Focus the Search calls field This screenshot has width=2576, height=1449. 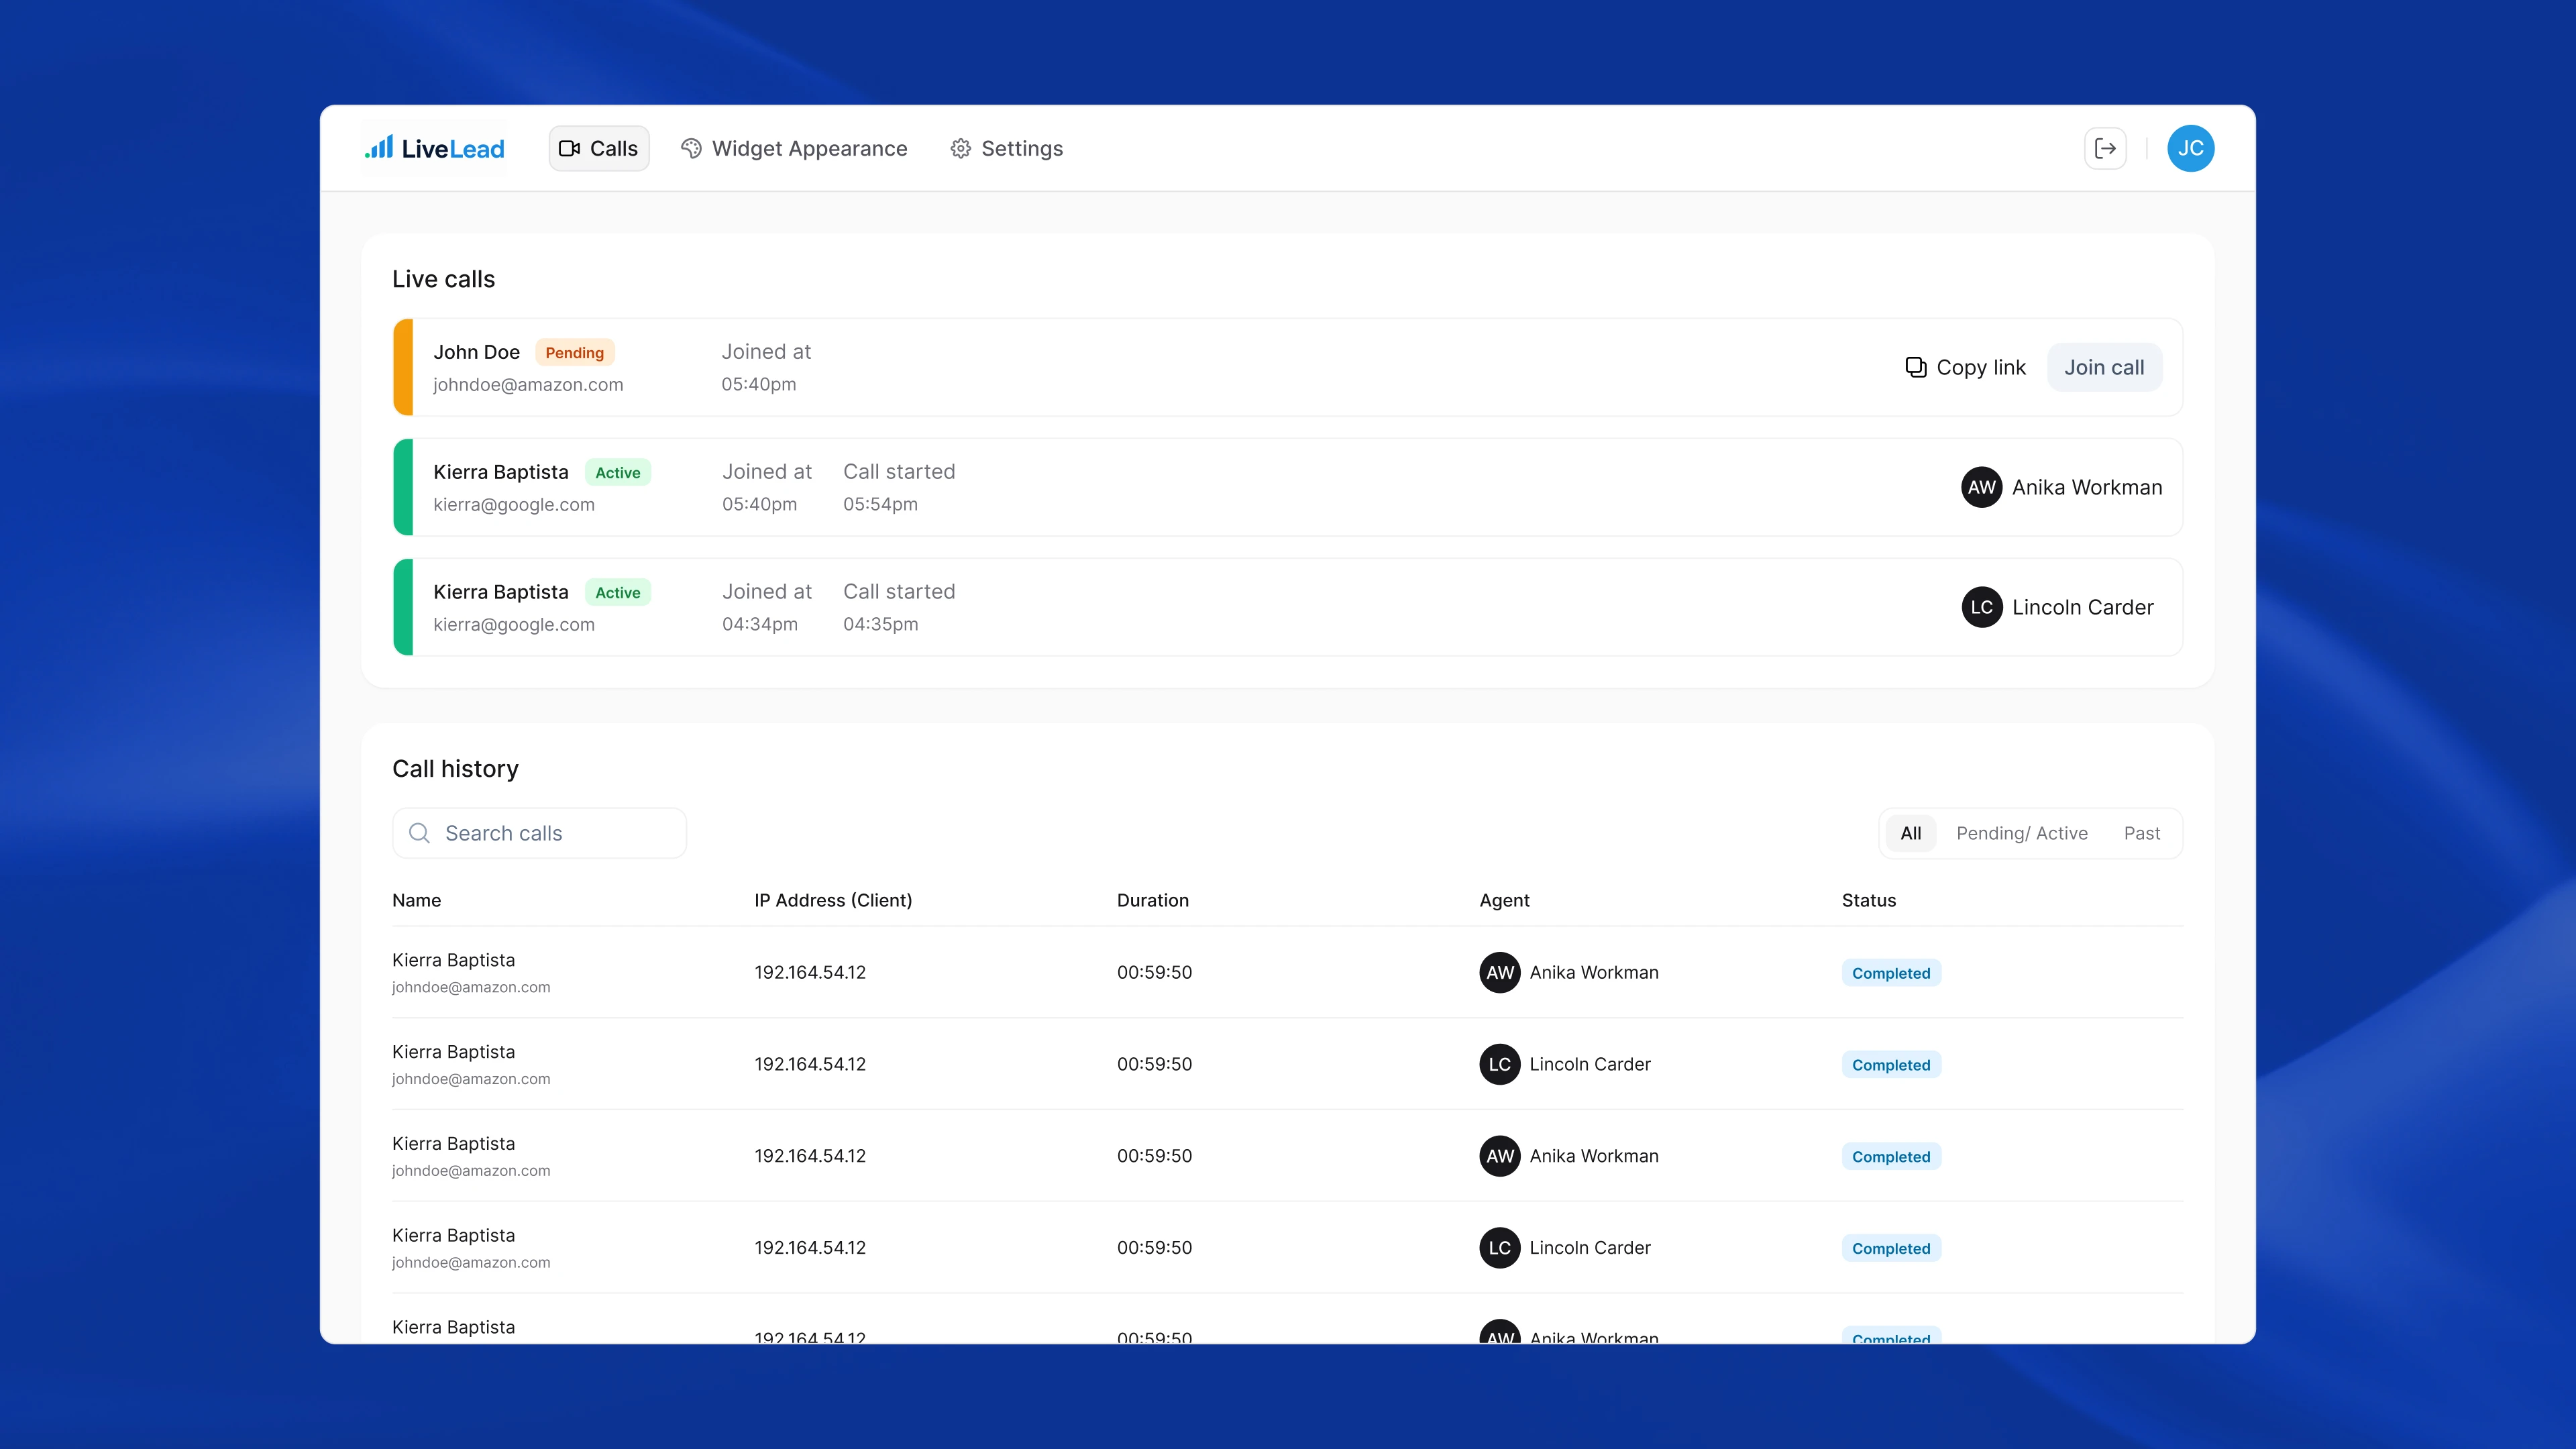coord(539,833)
